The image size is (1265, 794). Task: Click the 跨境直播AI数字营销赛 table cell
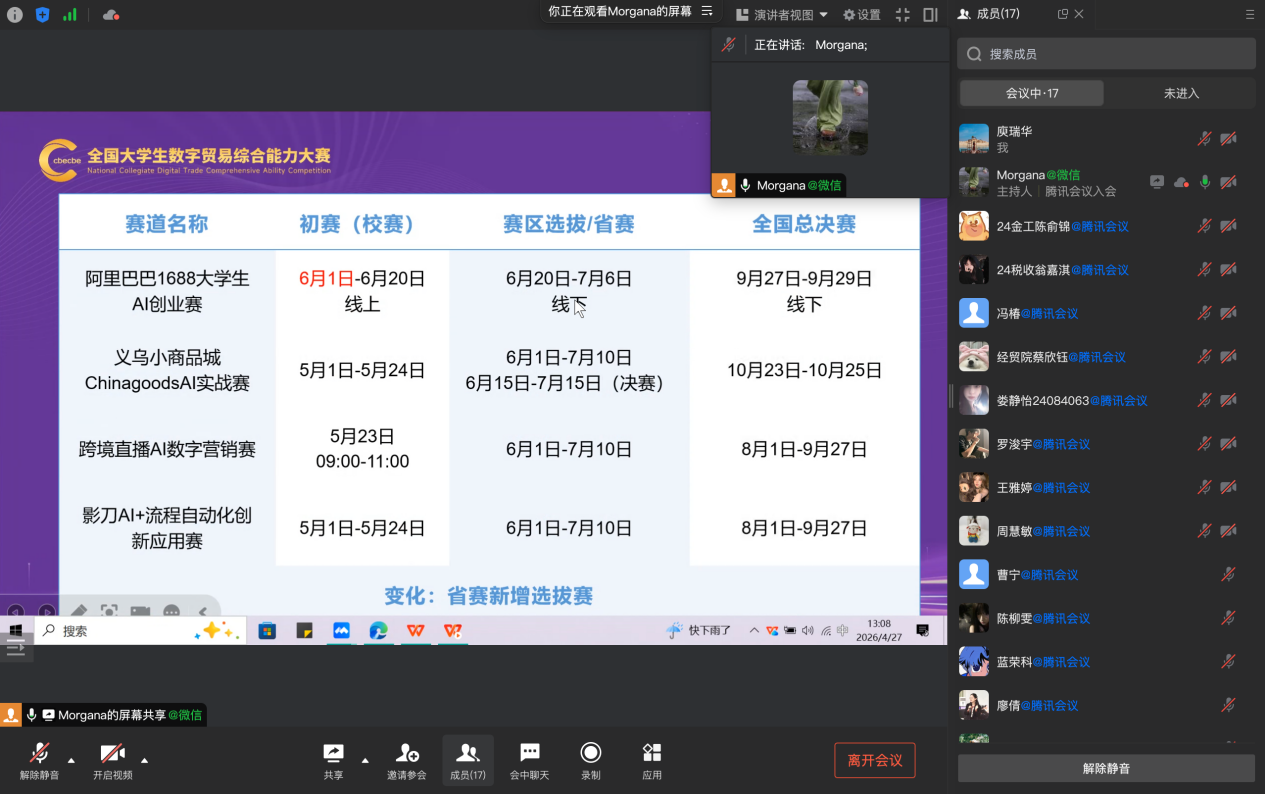[167, 449]
